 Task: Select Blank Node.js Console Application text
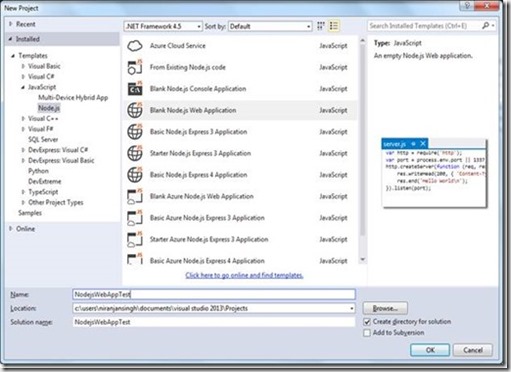(198, 89)
